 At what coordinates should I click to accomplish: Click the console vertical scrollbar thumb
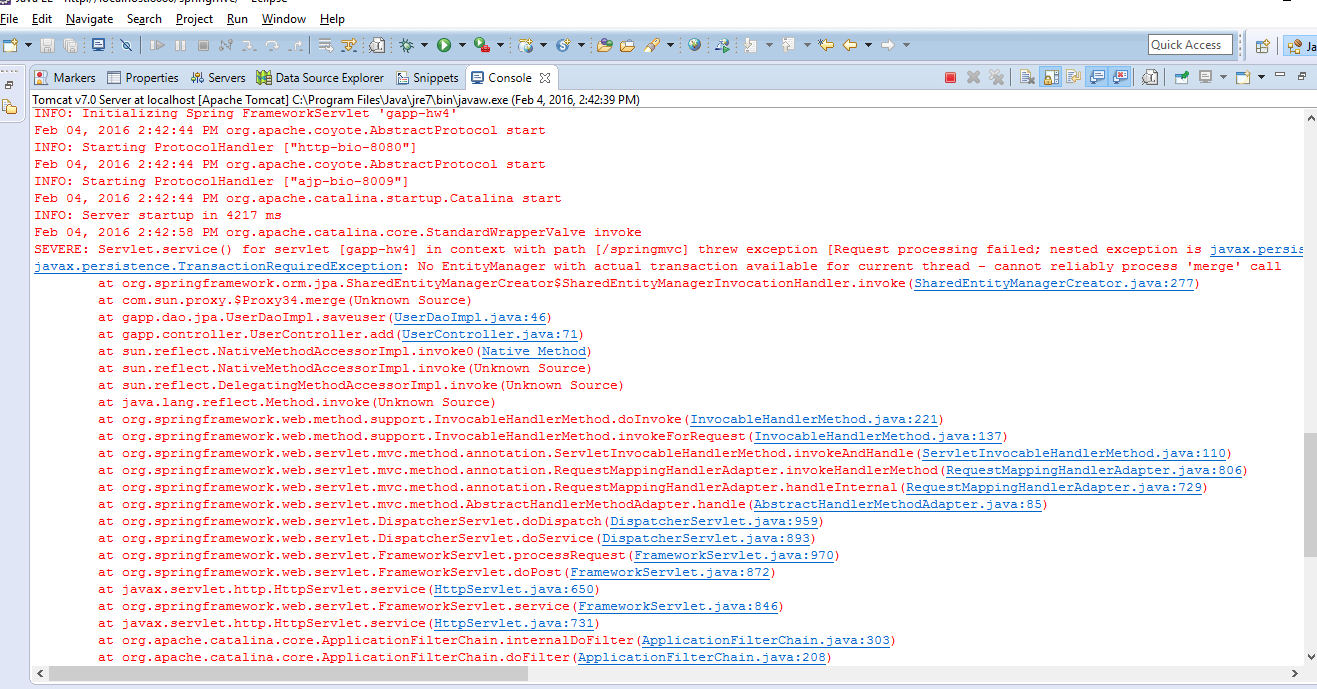click(x=1309, y=494)
